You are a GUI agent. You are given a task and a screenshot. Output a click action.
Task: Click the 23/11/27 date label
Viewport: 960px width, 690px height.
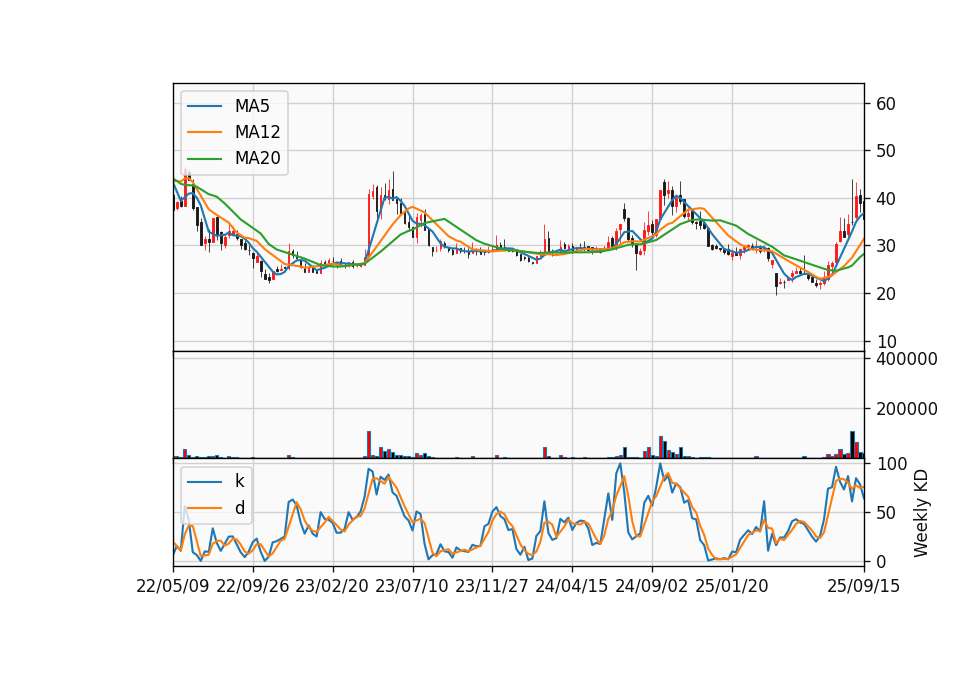pyautogui.click(x=492, y=586)
